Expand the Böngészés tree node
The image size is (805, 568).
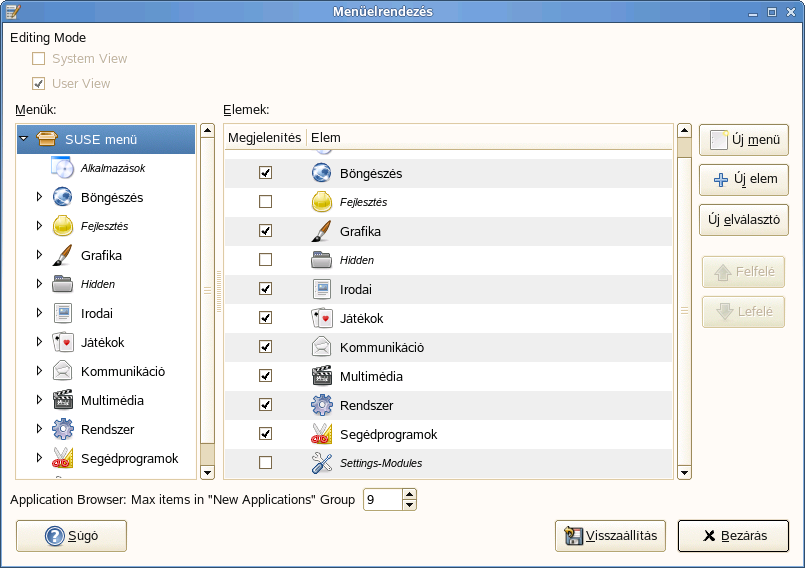[39, 197]
